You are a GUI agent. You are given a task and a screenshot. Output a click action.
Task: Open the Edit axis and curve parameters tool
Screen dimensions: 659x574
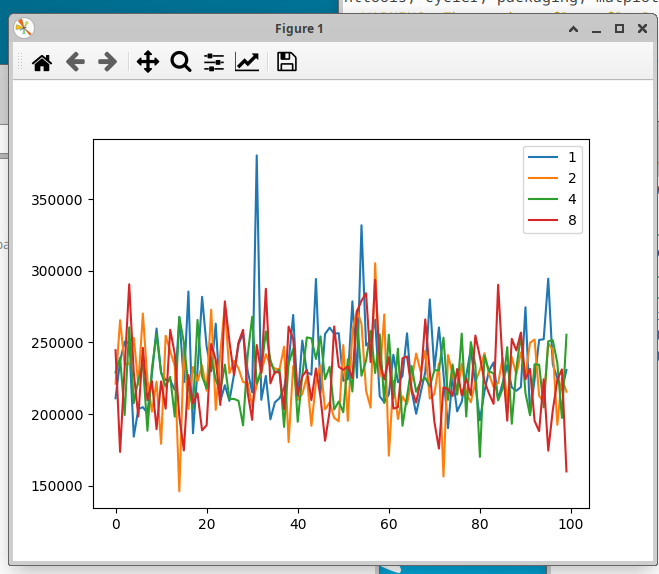tap(246, 63)
